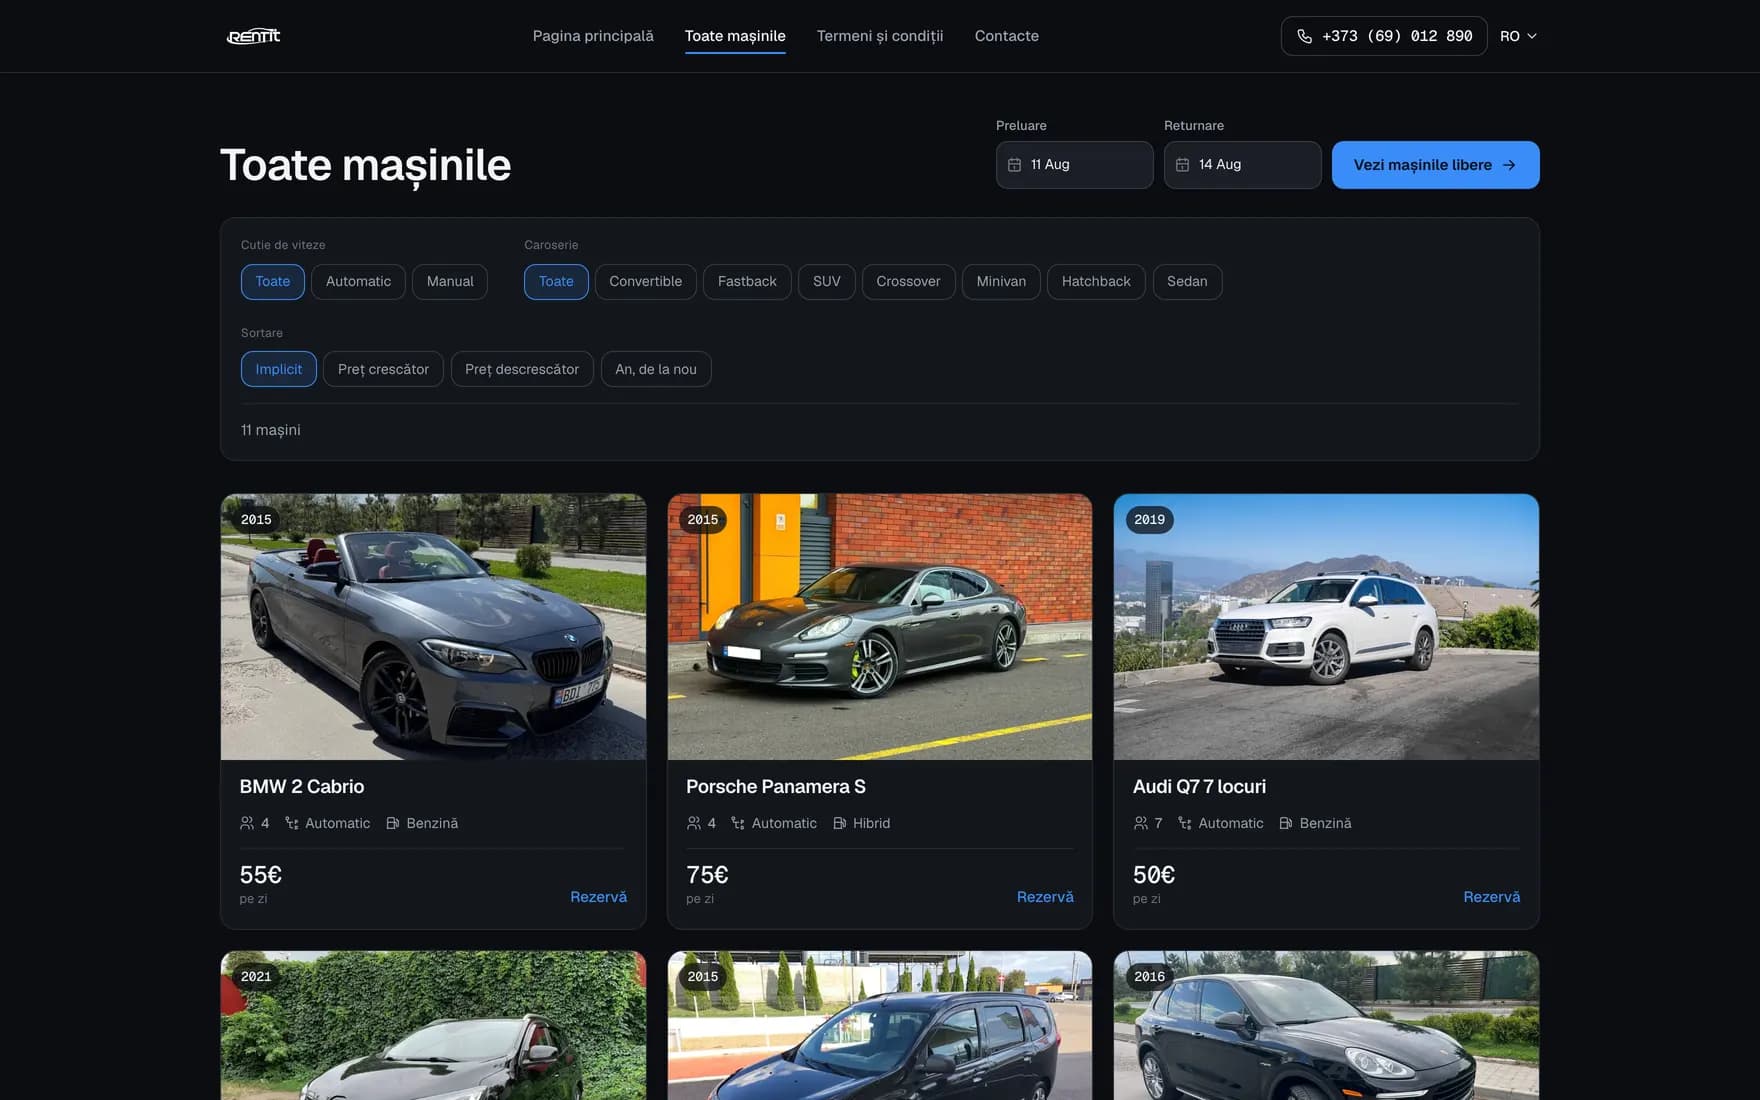This screenshot has width=1760, height=1100.
Task: Click seats icon on Porsche Panamera S card
Action: click(694, 823)
